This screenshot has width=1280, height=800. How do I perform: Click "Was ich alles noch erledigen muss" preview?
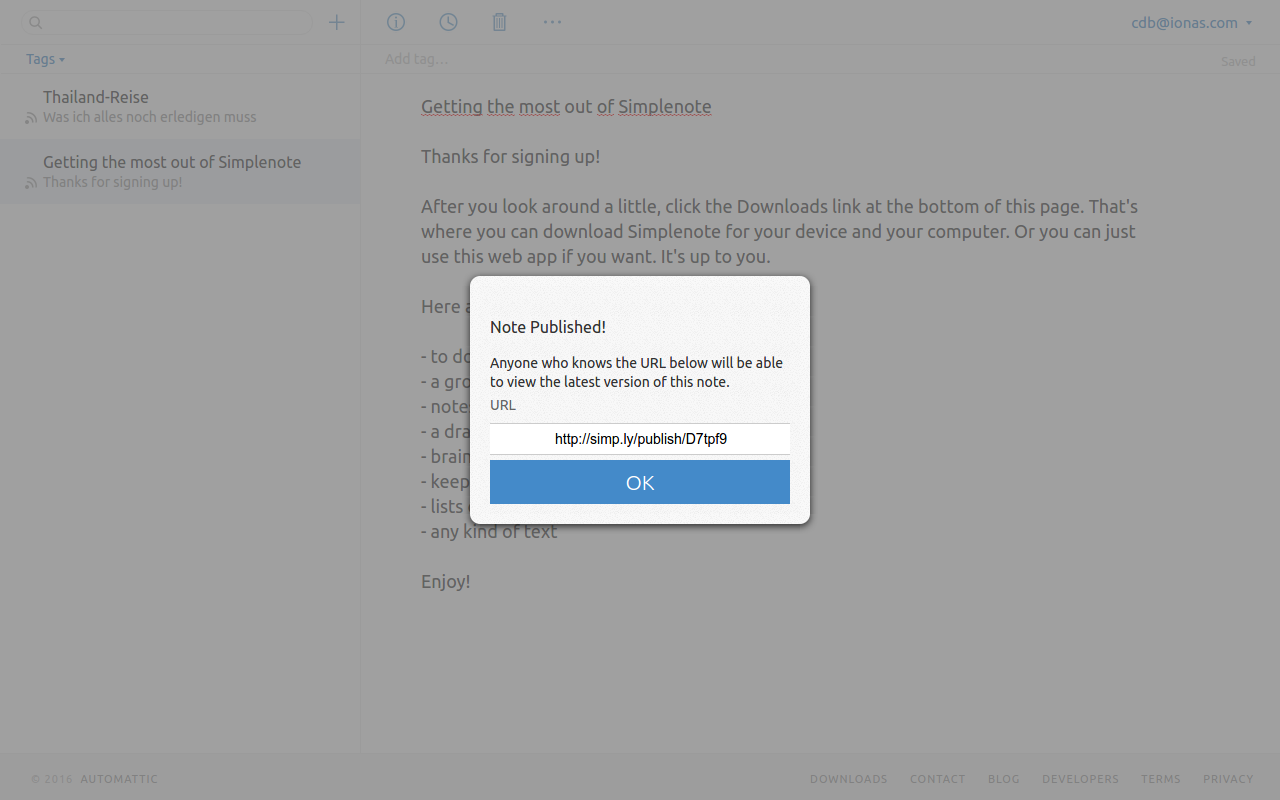[149, 117]
